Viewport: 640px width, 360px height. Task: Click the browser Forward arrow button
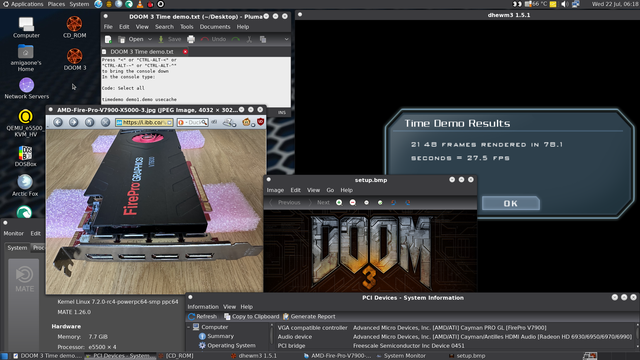click(x=73, y=122)
